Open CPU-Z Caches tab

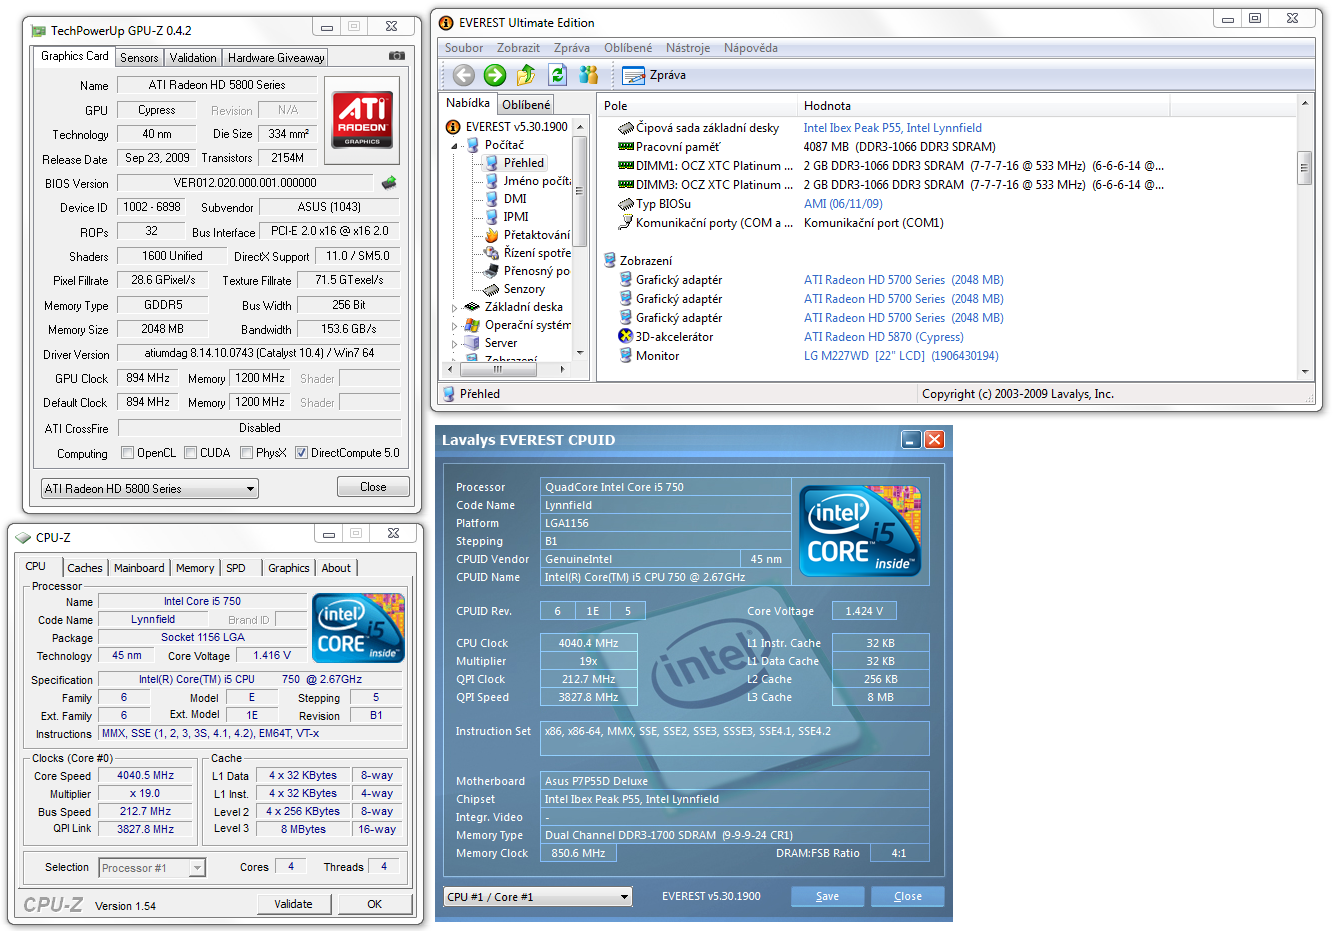[85, 568]
